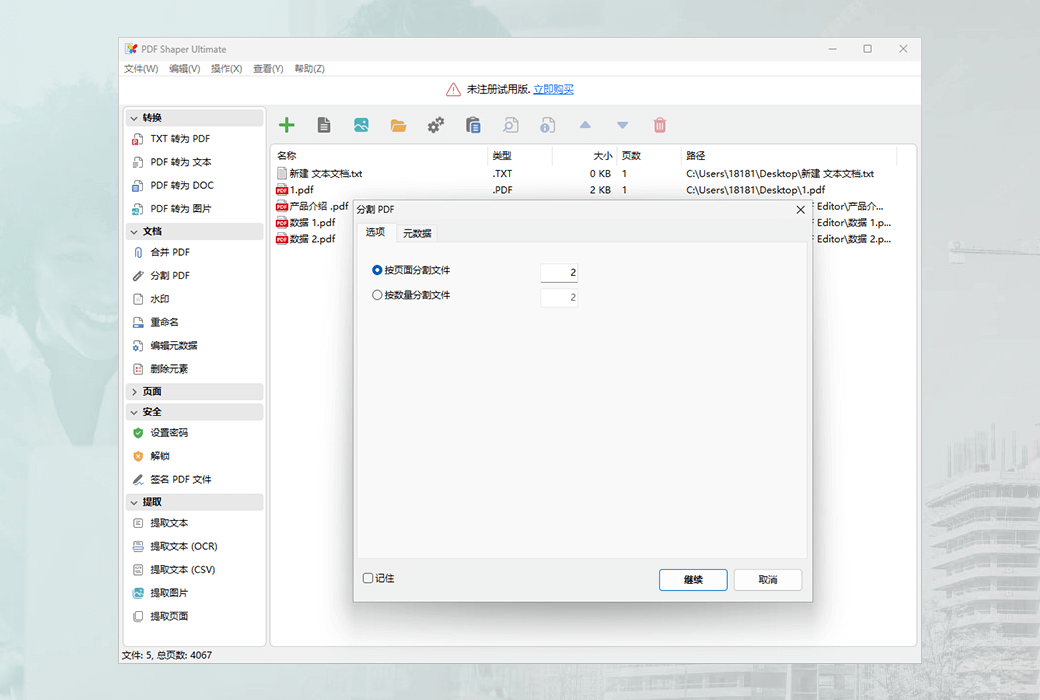1040x700 pixels.
Task: Select 按数量分割文件 radio button
Action: (x=376, y=296)
